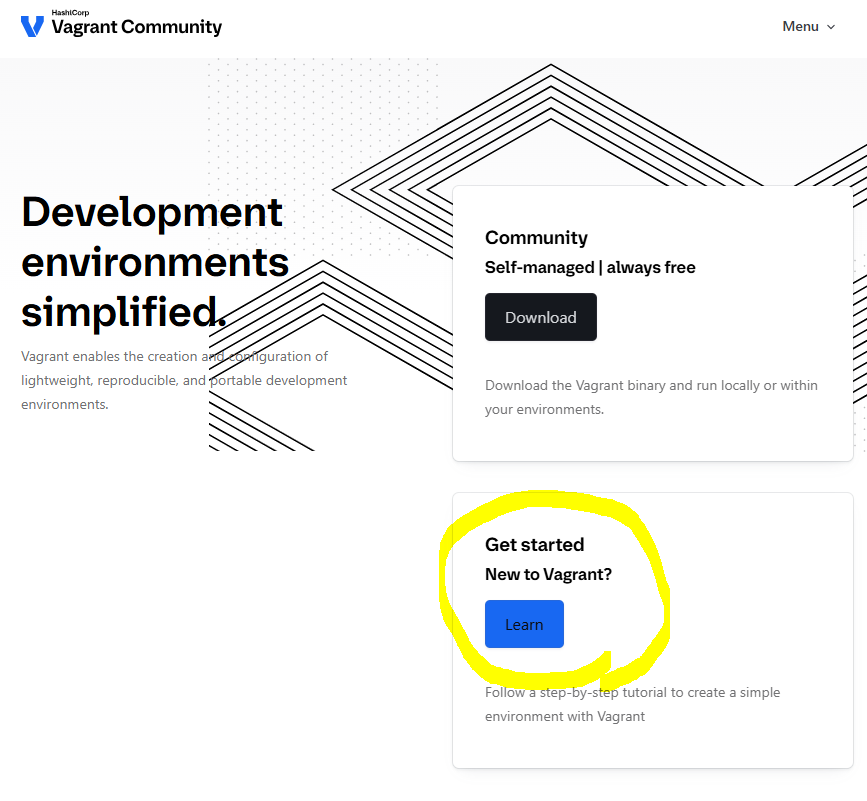Viewport: 867px width, 801px height.
Task: Click the chevron next to Menu
Action: tap(831, 27)
